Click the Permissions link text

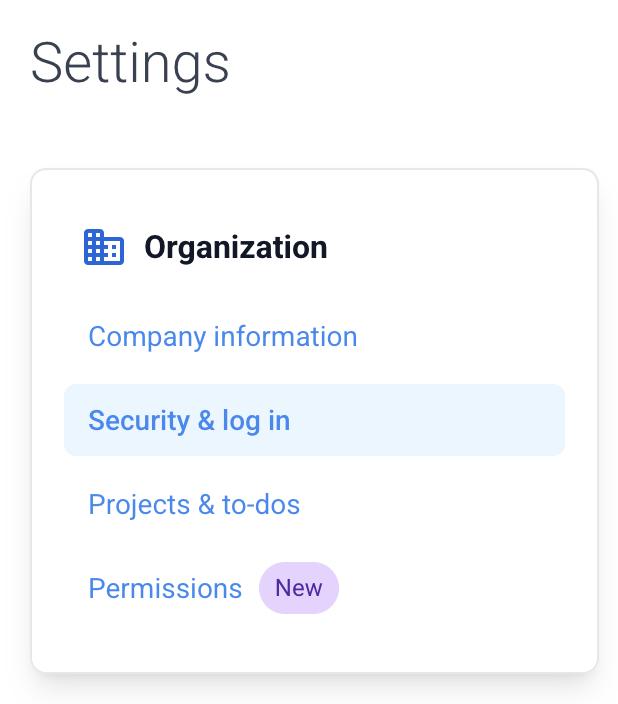165,588
